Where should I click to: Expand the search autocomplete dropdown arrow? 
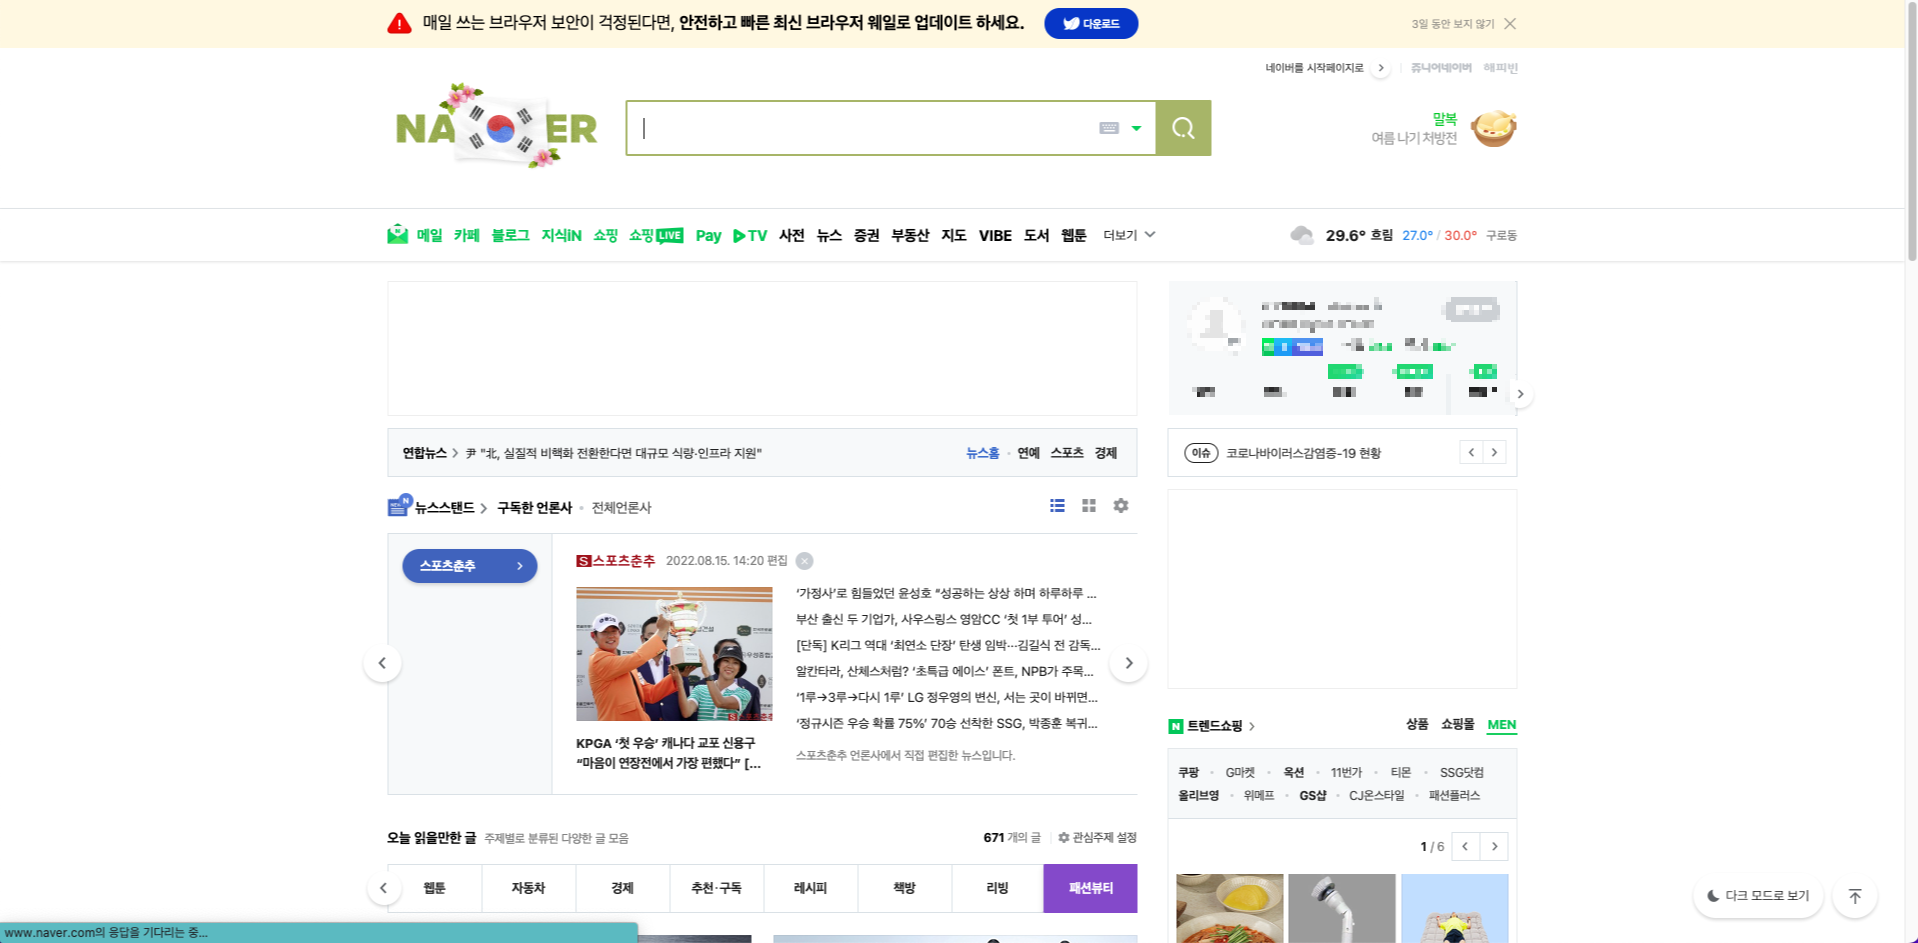coord(1136,128)
